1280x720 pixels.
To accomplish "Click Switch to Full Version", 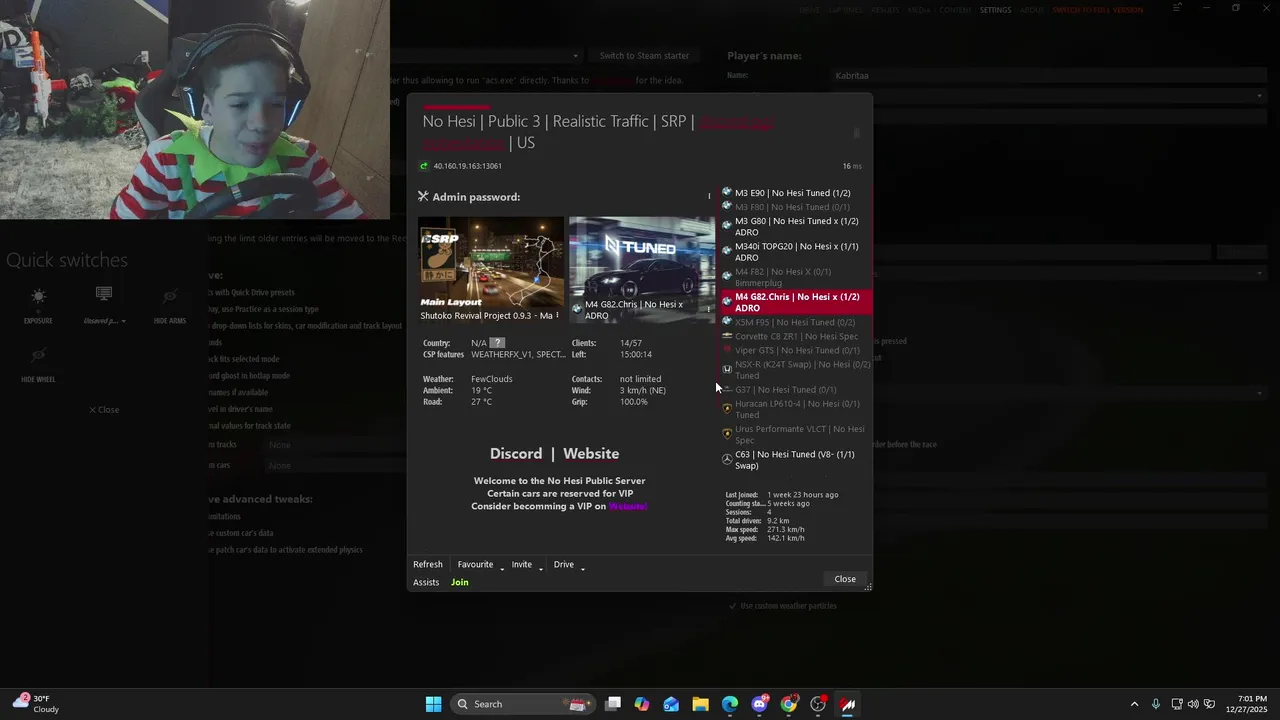I will (1097, 10).
